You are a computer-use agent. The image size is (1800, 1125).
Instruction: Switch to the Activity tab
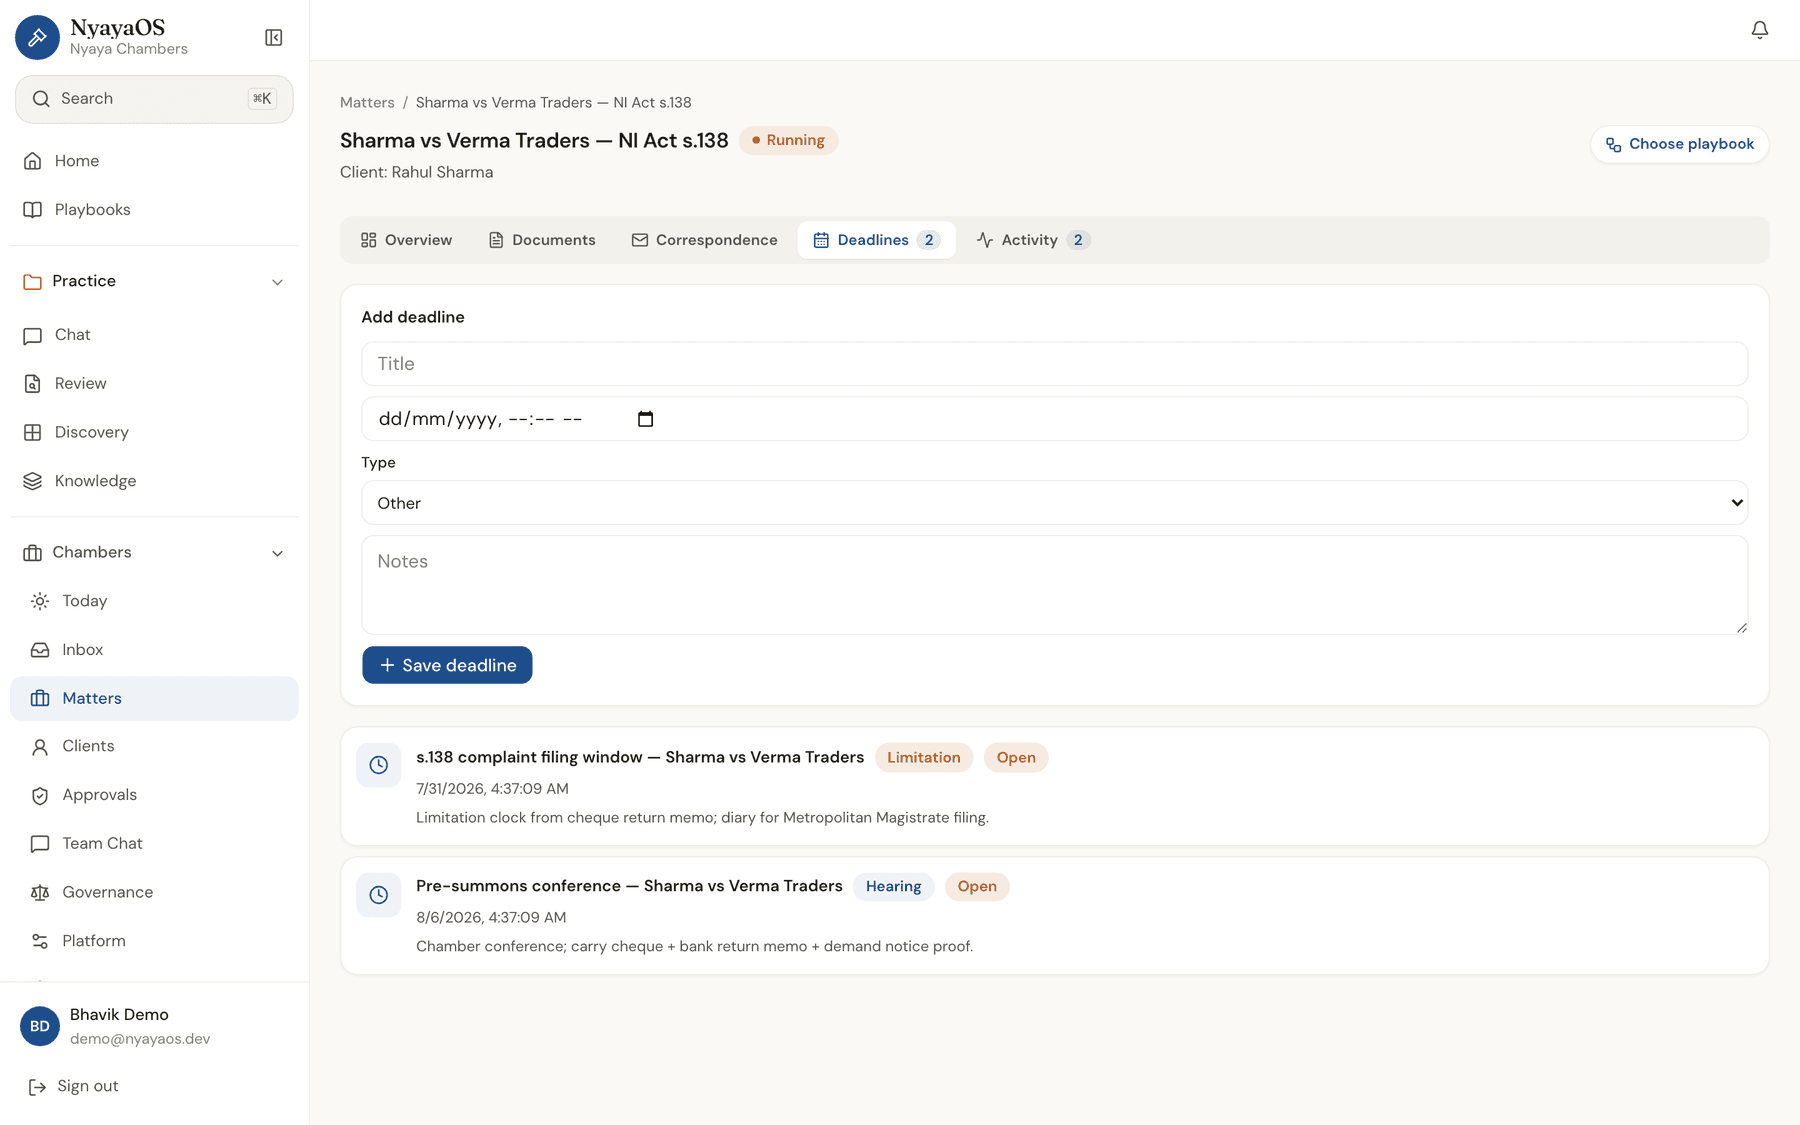pyautogui.click(x=1032, y=240)
